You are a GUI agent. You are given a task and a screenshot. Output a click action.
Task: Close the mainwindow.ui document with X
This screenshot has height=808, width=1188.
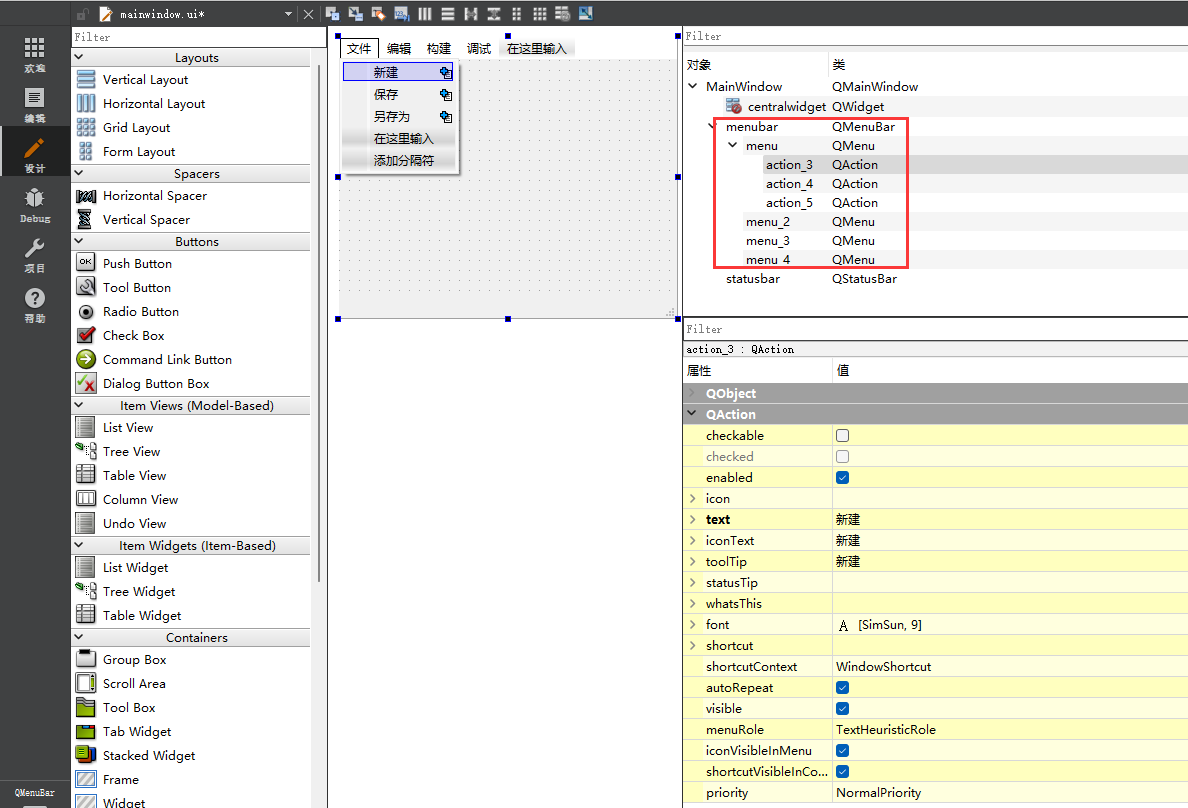tap(308, 14)
